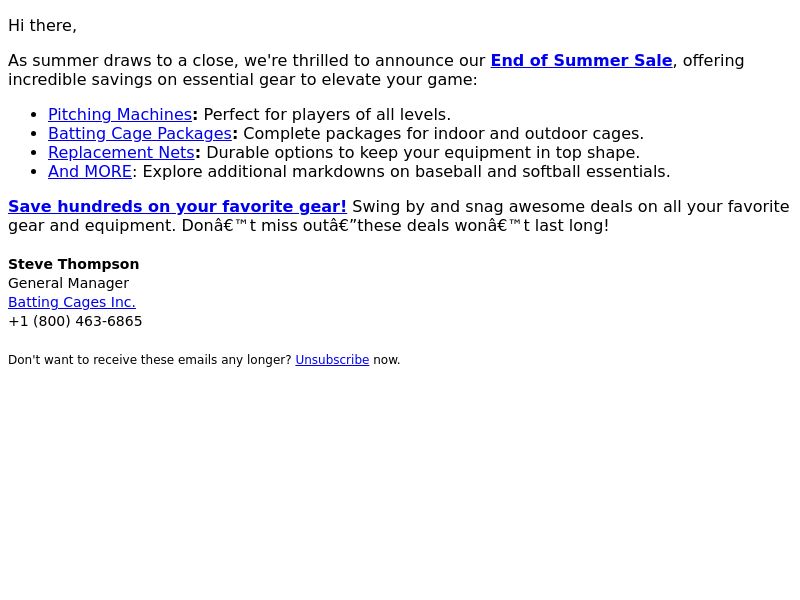Open the End of Summer Sale link
The height and width of the screenshot is (600, 800).
[x=581, y=61]
